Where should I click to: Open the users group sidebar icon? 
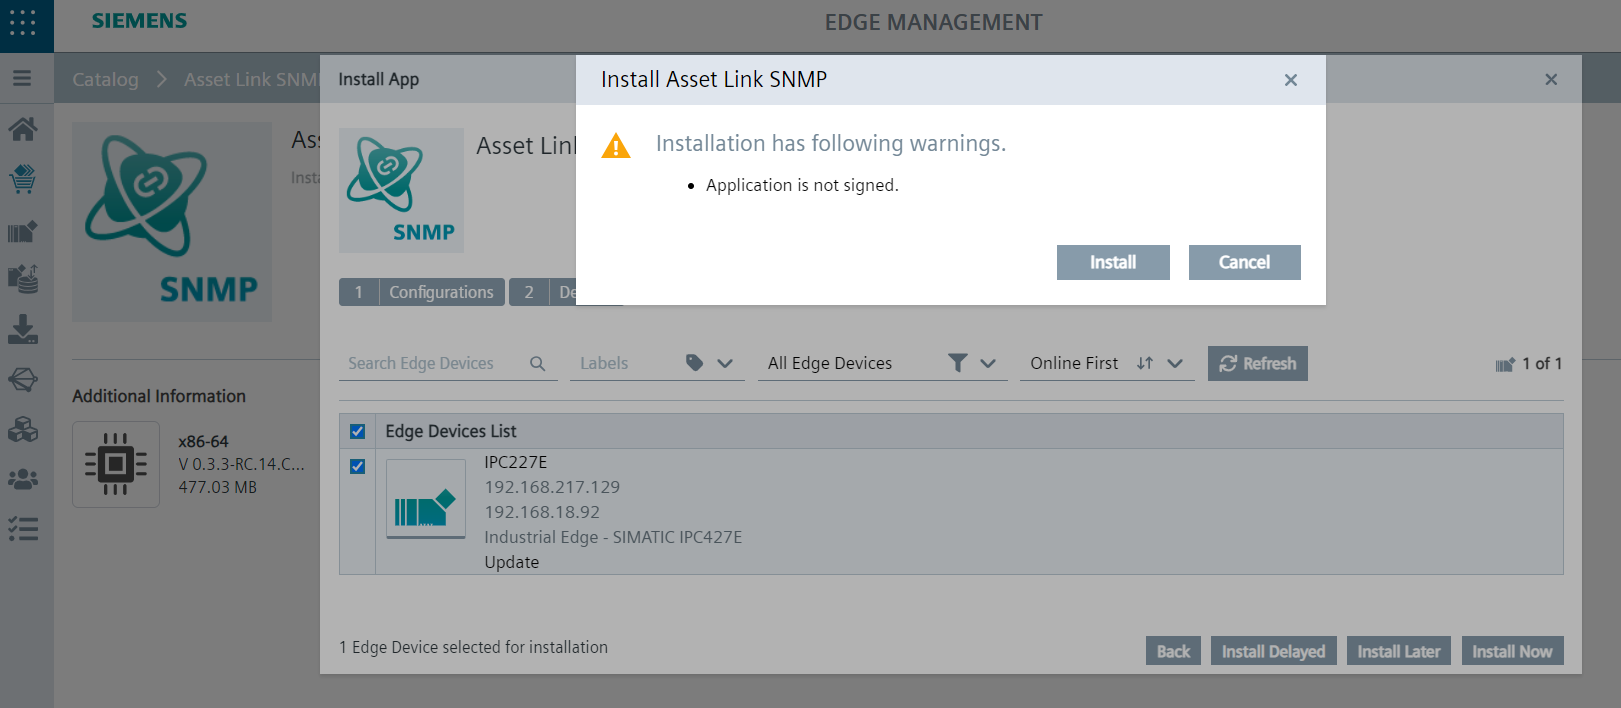[x=23, y=480]
